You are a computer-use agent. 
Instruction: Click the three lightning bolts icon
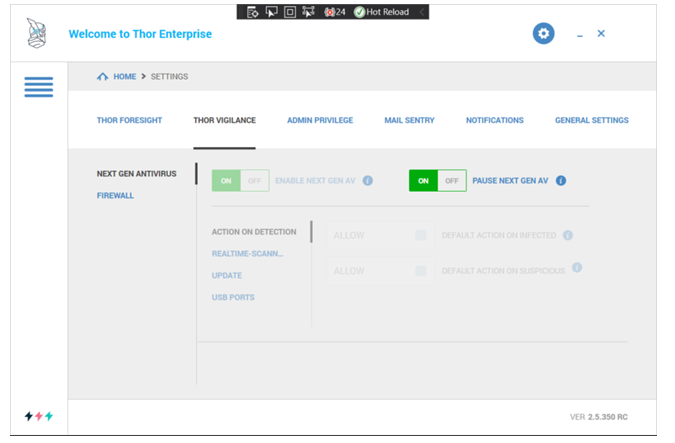coord(39,416)
